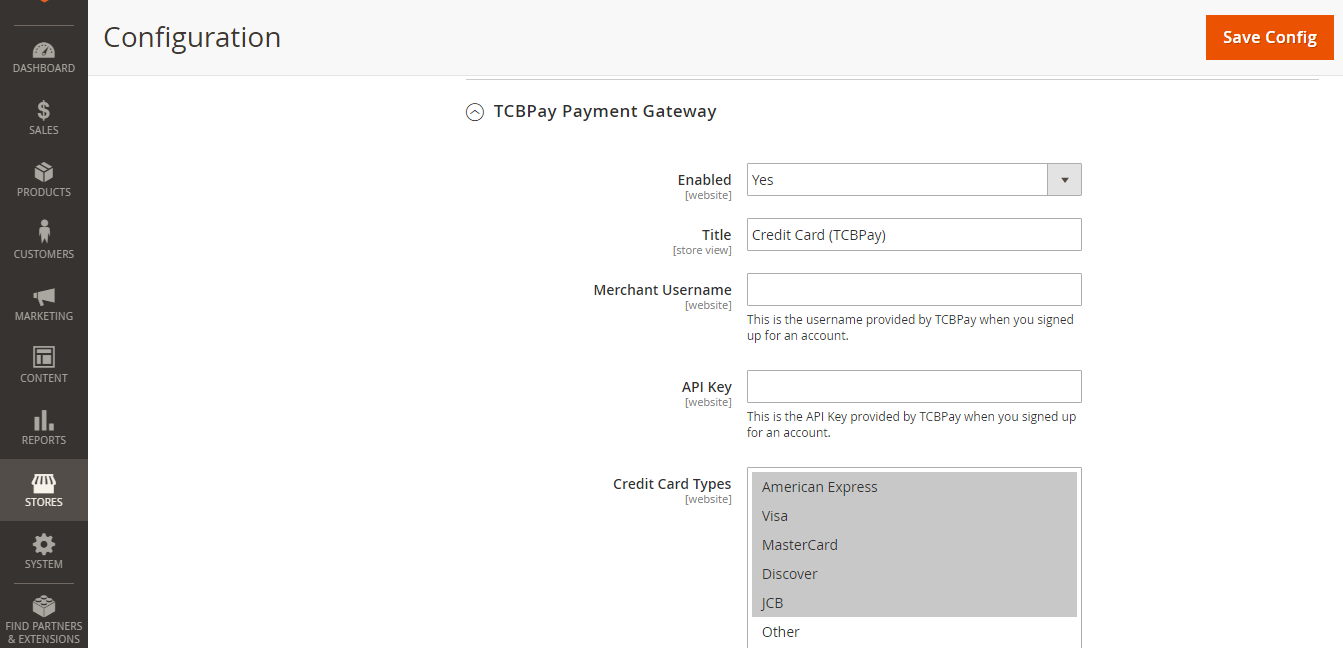Click the CUSTOMERS menu label
1343x648 pixels.
[x=44, y=254]
